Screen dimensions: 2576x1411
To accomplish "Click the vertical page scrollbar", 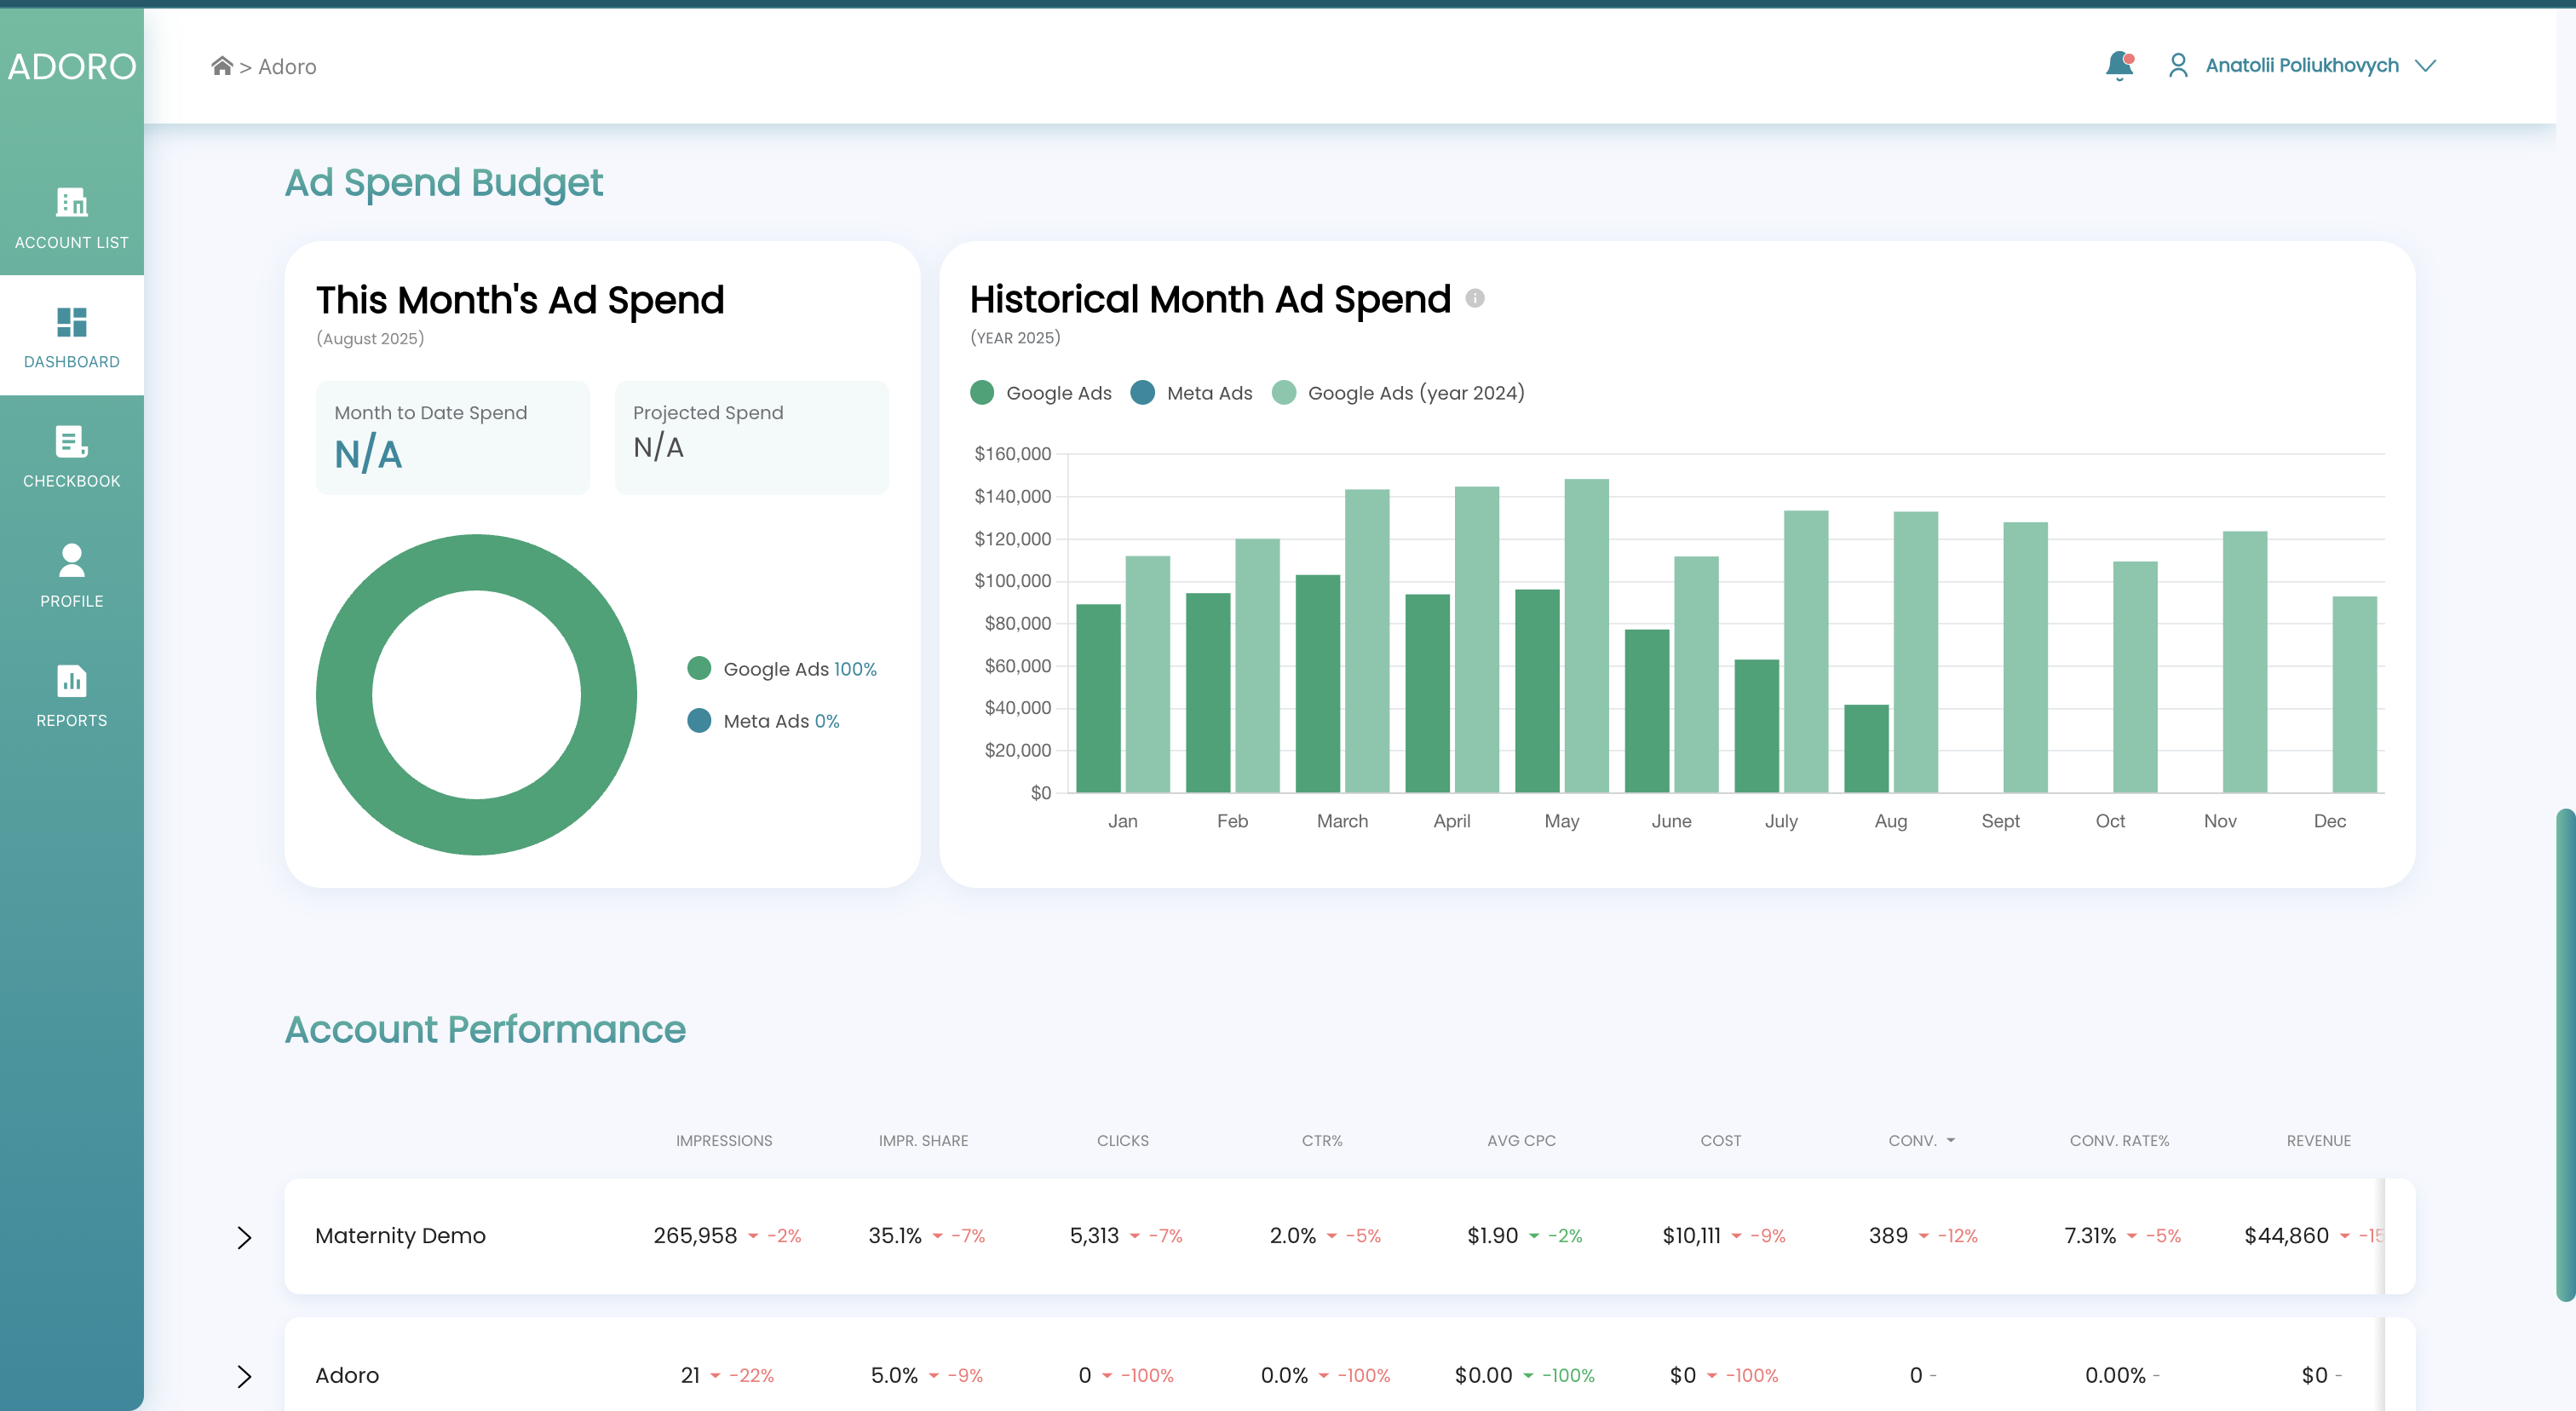I will click(2565, 1054).
